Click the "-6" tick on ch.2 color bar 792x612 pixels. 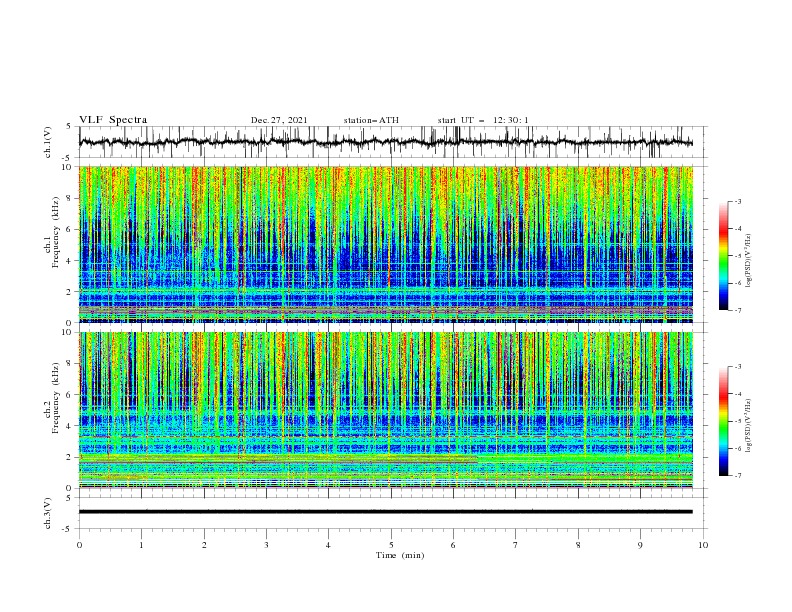tap(737, 448)
